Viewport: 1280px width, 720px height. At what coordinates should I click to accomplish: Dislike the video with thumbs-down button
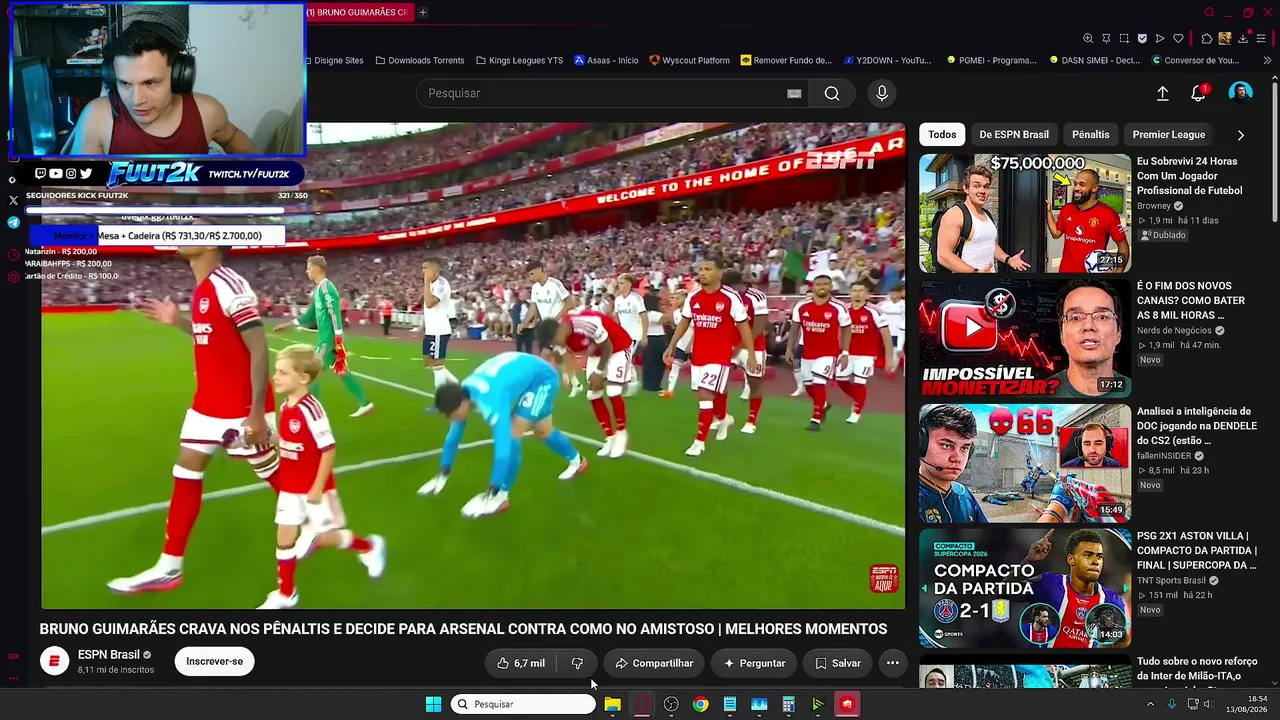577,663
